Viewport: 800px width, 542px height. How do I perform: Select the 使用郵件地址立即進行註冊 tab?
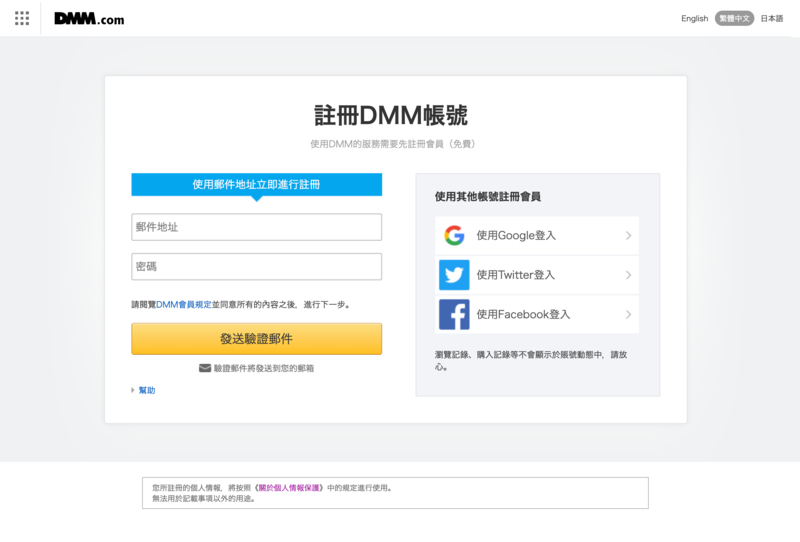257,184
